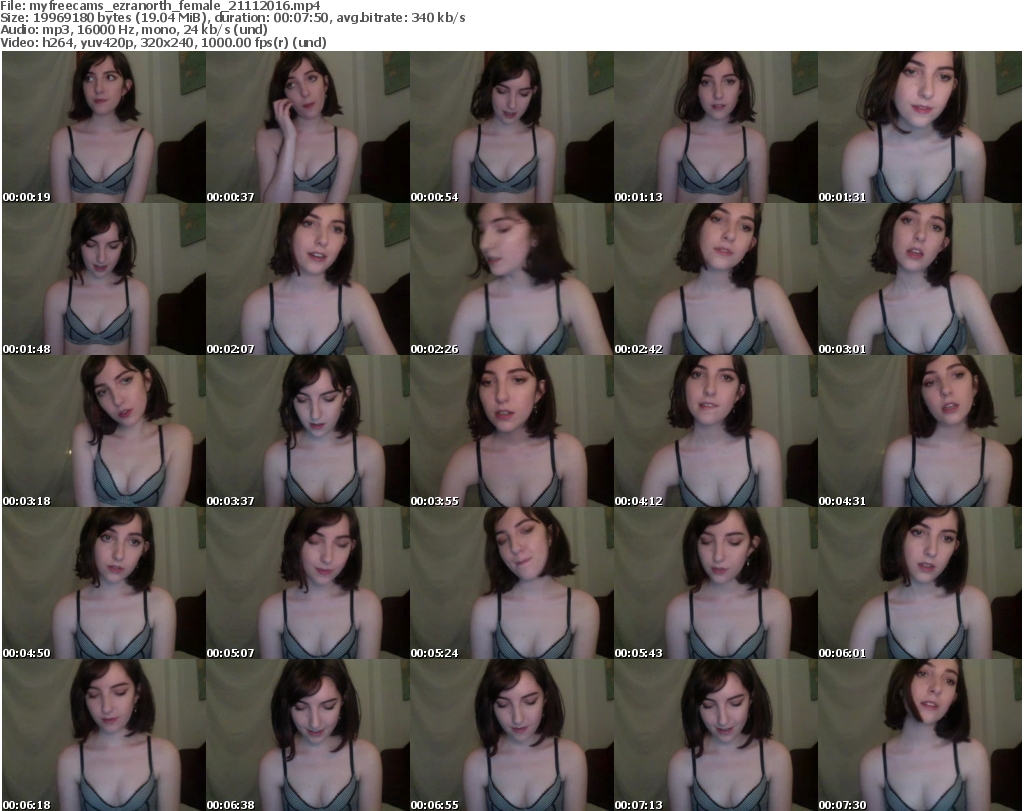Select the thumbnail stamped 00:03:37
Screen dimensions: 1024x811
[x=308, y=432]
